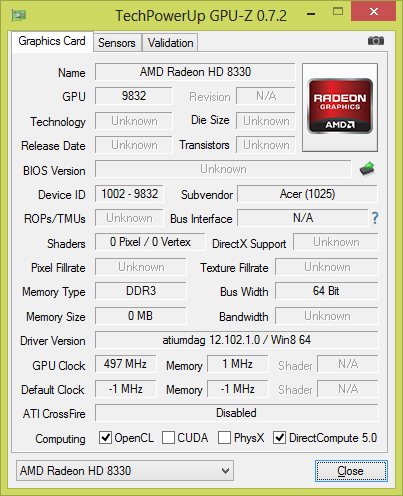
Task: Switch to the Validation tab
Action: [170, 43]
